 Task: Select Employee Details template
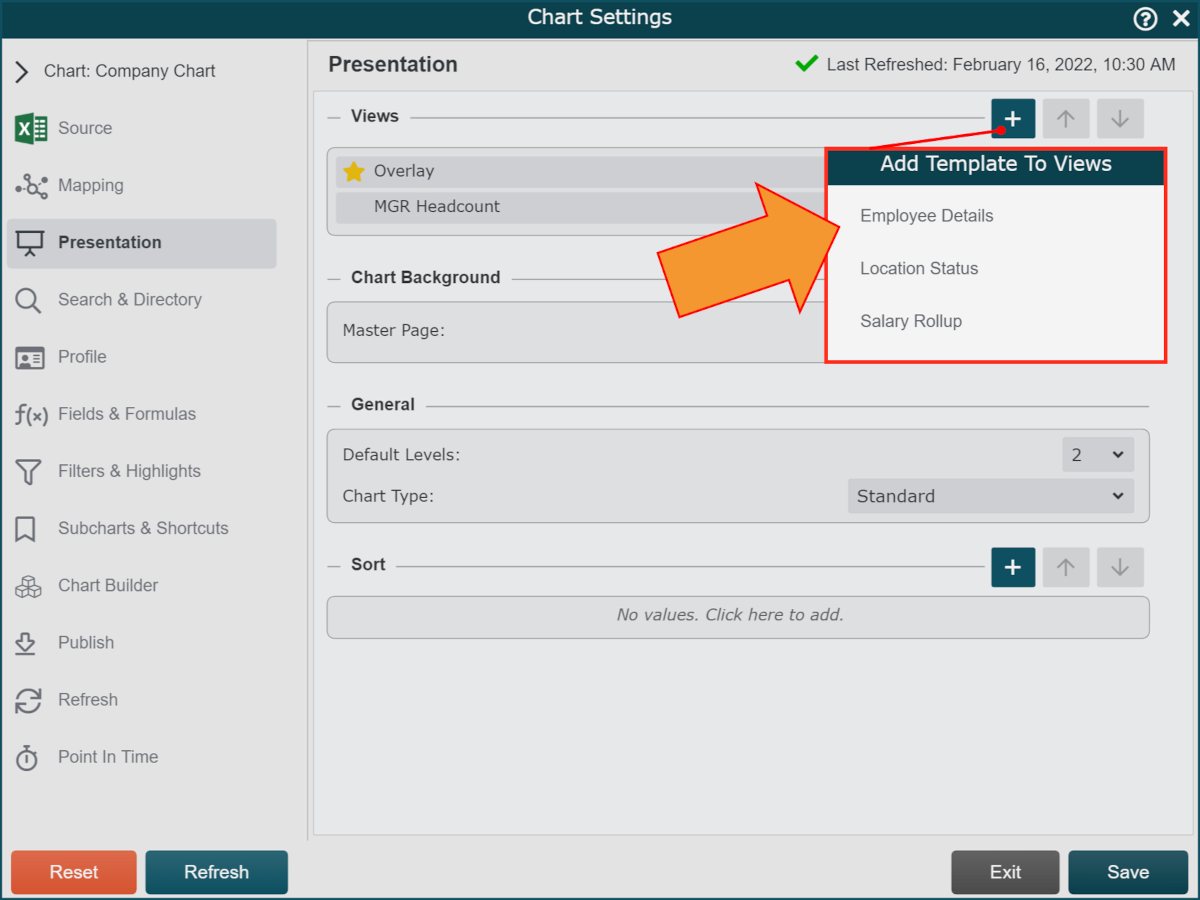click(x=926, y=216)
